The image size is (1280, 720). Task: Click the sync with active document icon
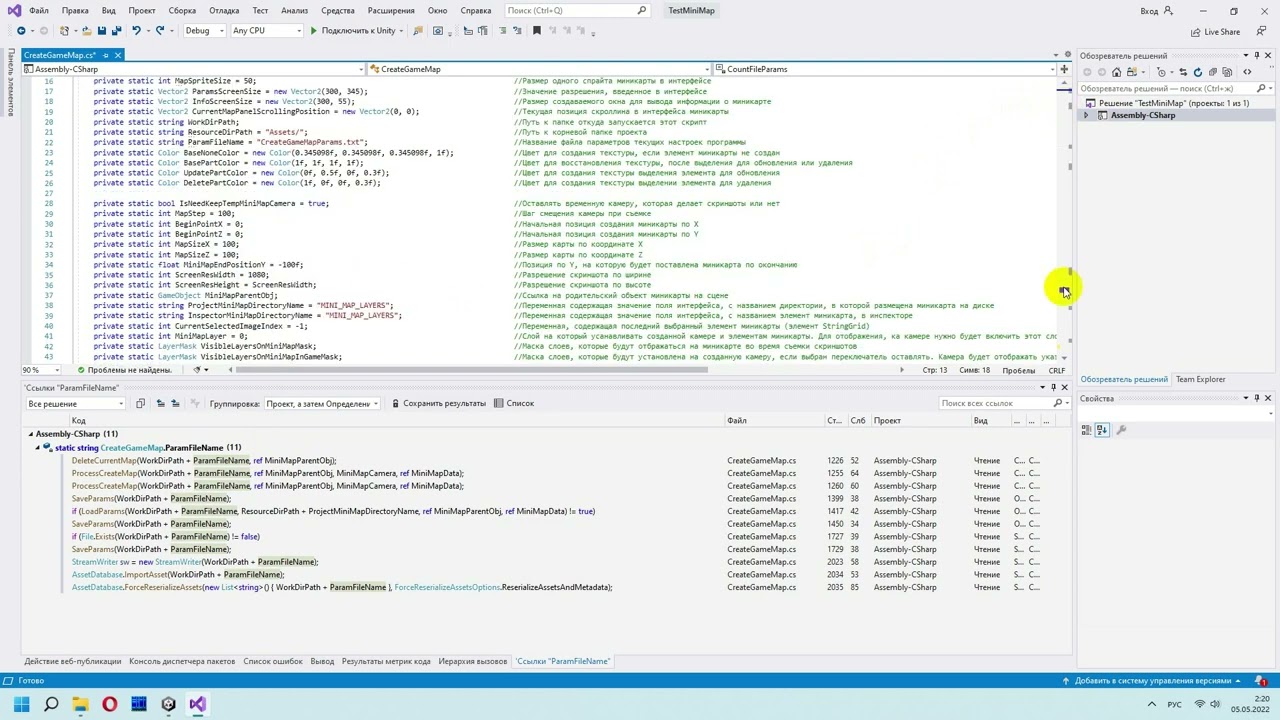coord(1181,72)
